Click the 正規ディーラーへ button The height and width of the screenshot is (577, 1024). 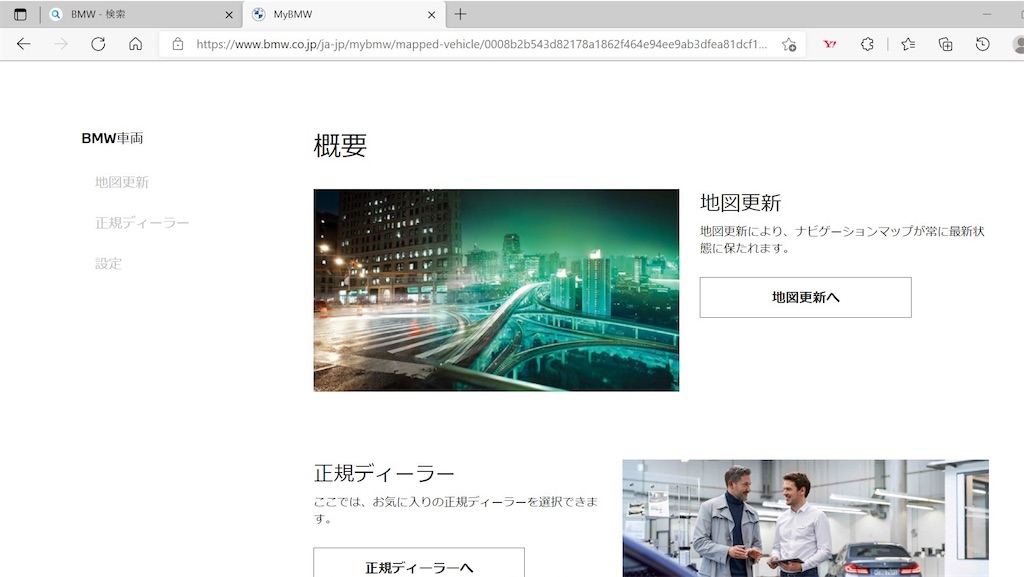tap(419, 563)
